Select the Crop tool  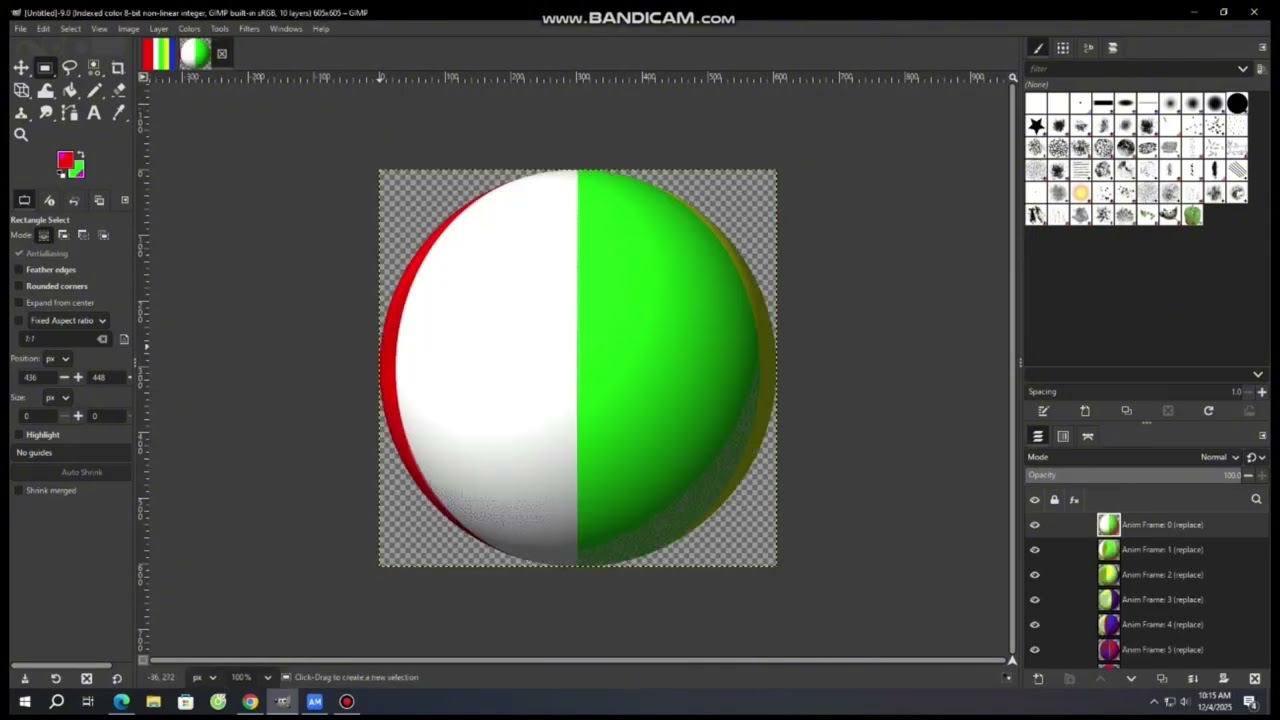pyautogui.click(x=118, y=68)
